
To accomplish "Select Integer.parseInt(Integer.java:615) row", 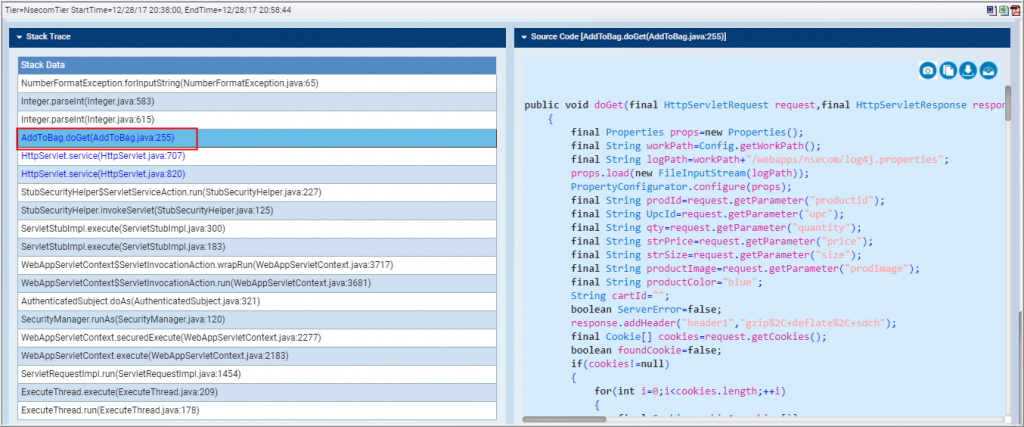I will point(257,120).
